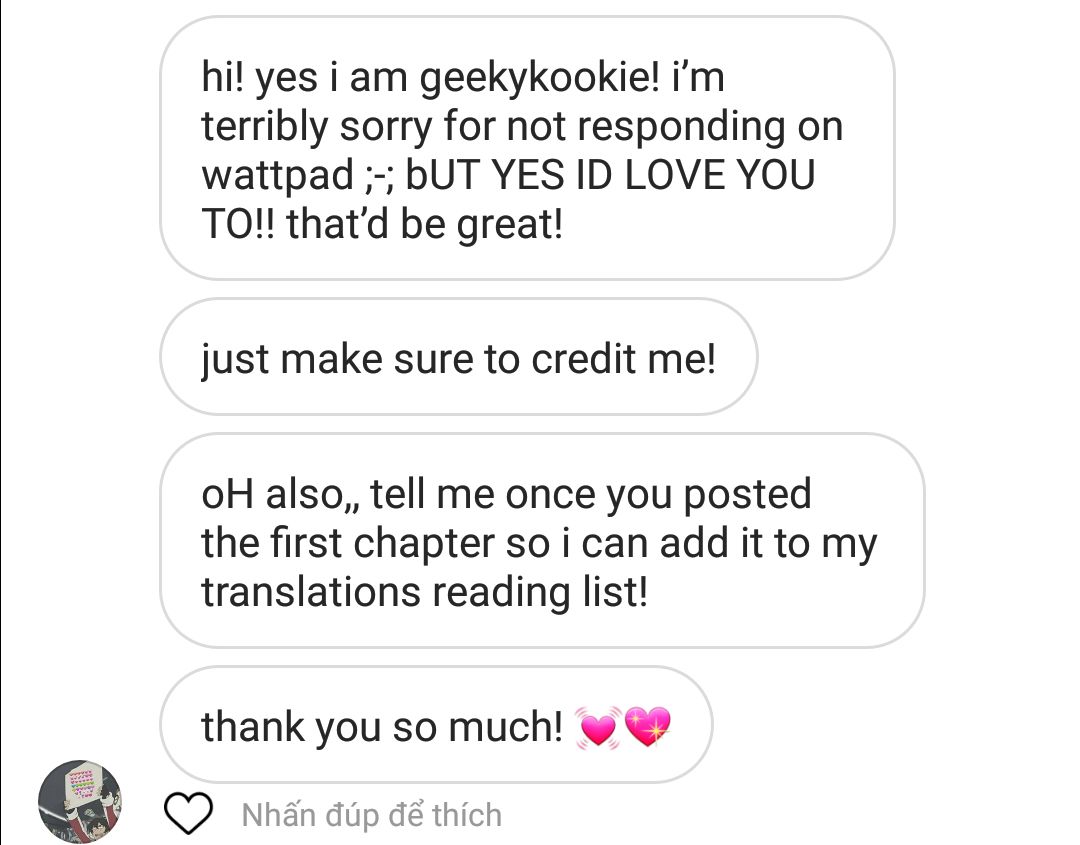The image size is (1080, 845).
Task: Click the "Nhấn đúp để thích" hint text
Action: [x=372, y=815]
